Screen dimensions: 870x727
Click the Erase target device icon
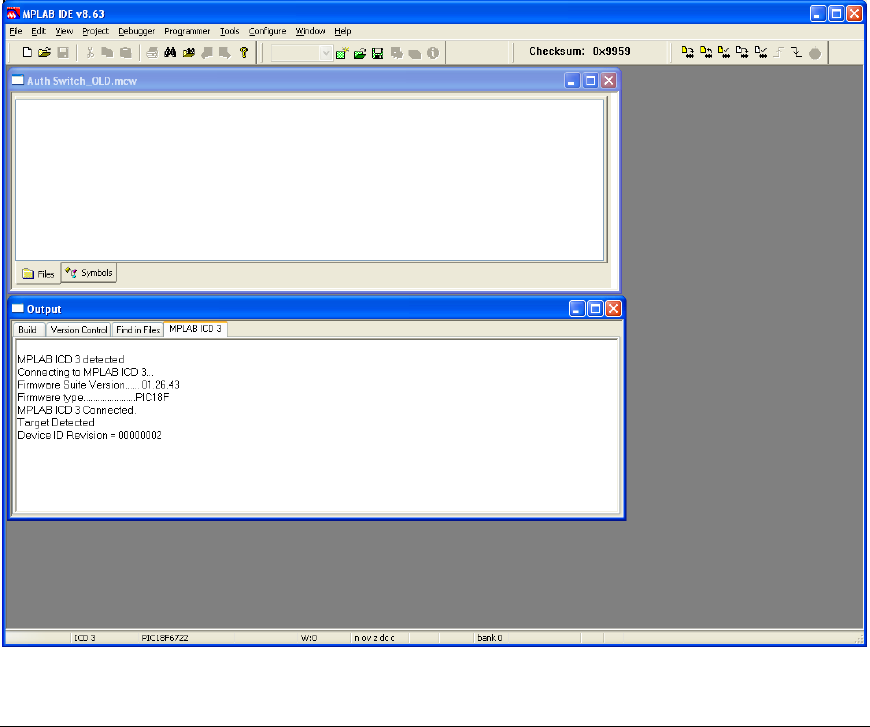click(x=742, y=52)
